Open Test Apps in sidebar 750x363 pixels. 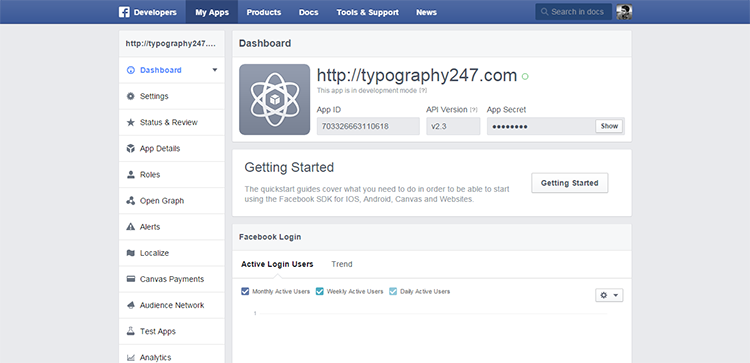coord(171,331)
